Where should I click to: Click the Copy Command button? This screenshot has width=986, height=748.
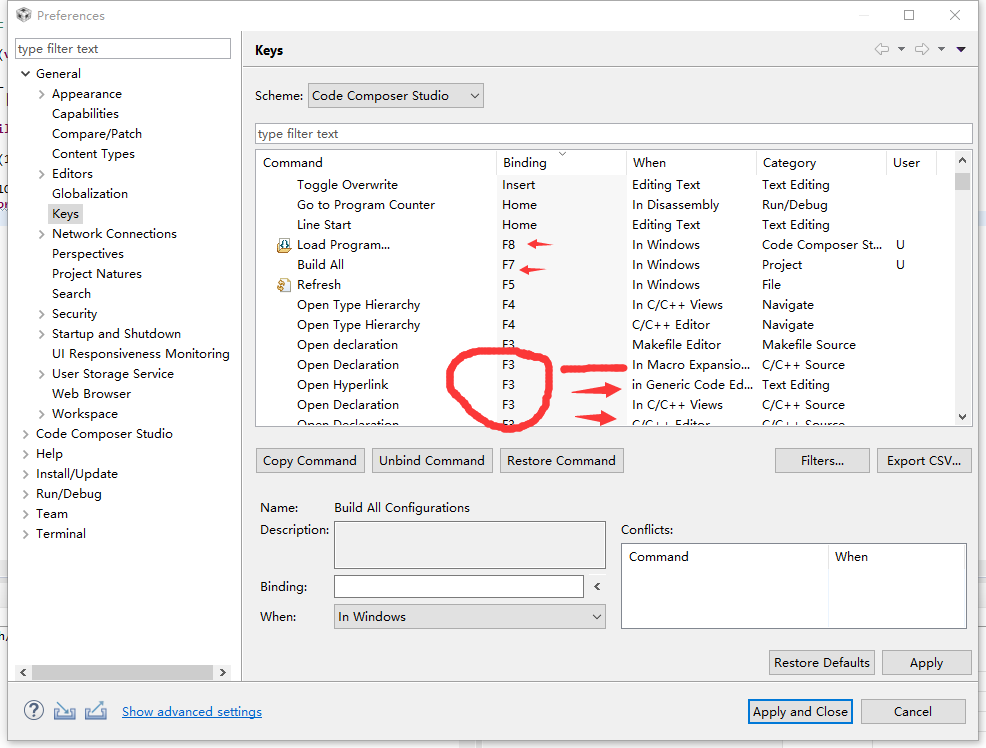coord(309,461)
